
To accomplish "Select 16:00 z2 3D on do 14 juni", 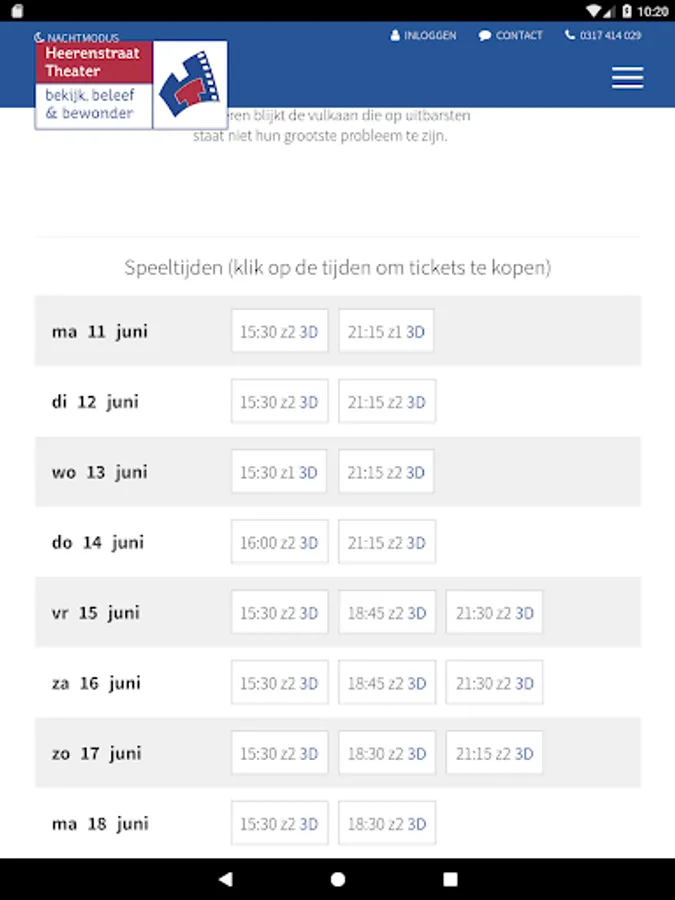I will tap(280, 542).
